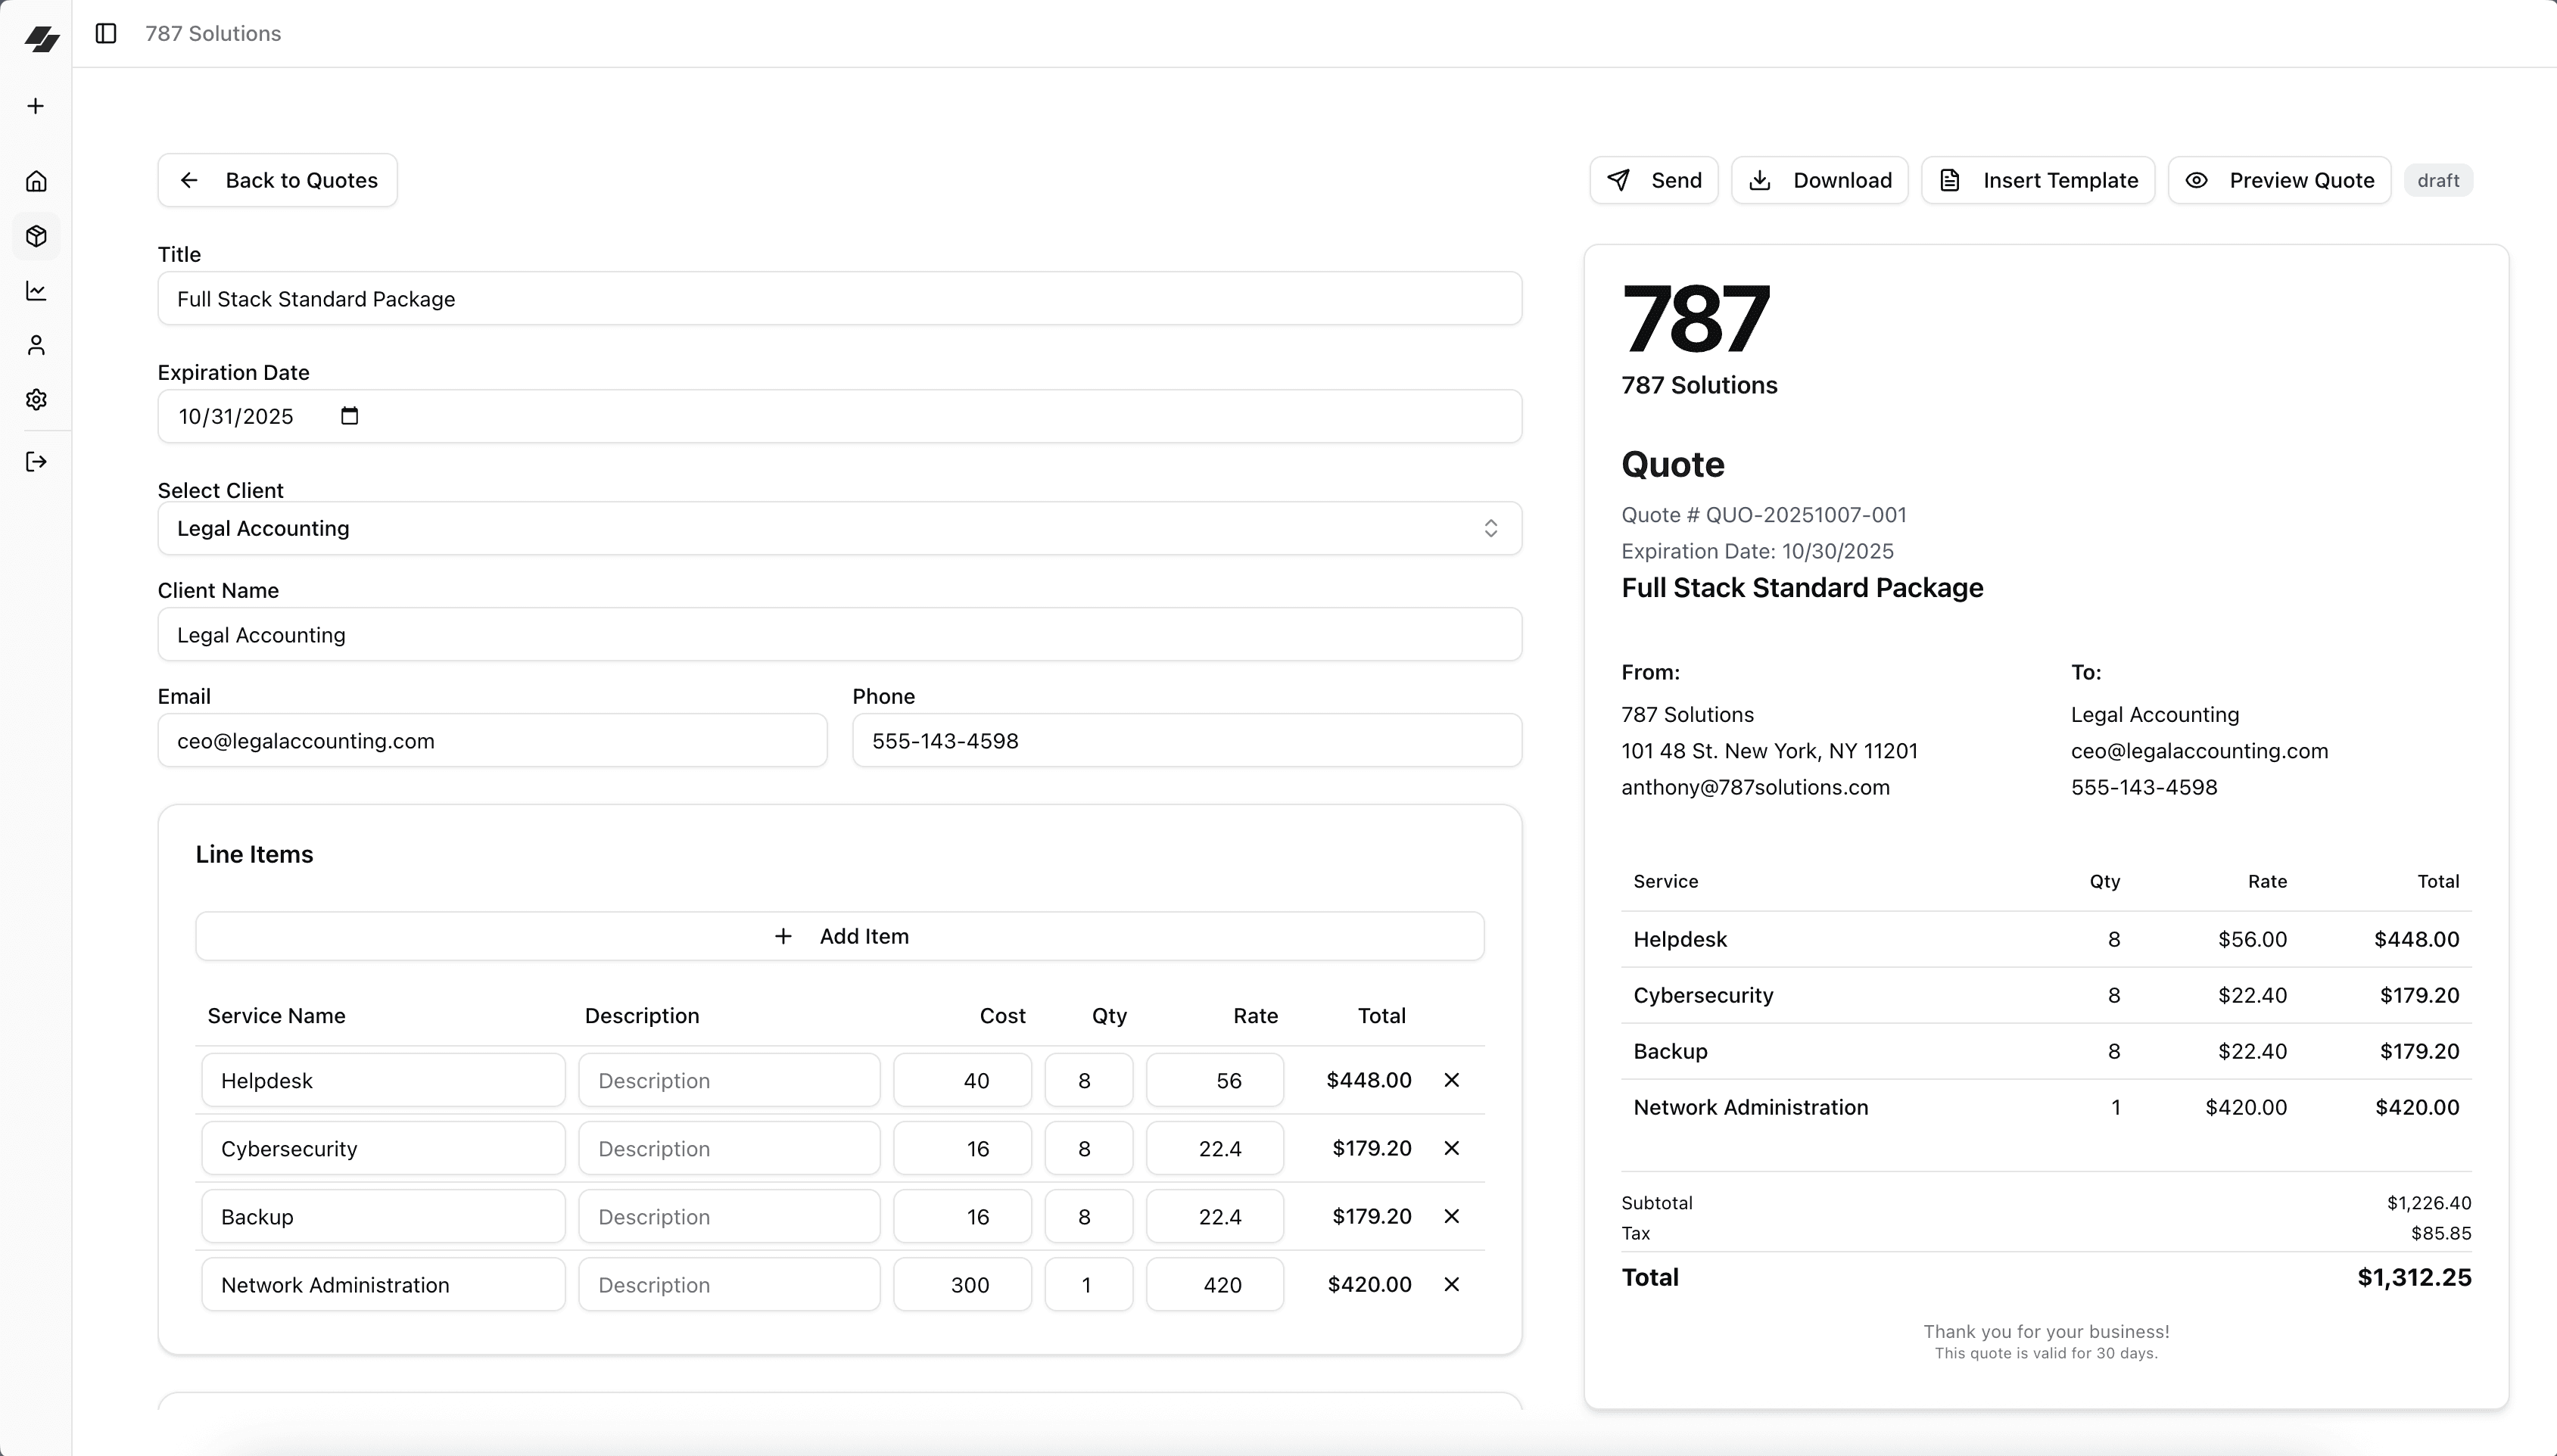The height and width of the screenshot is (1456, 2557).
Task: View analytics via the chart icon
Action: 36,290
